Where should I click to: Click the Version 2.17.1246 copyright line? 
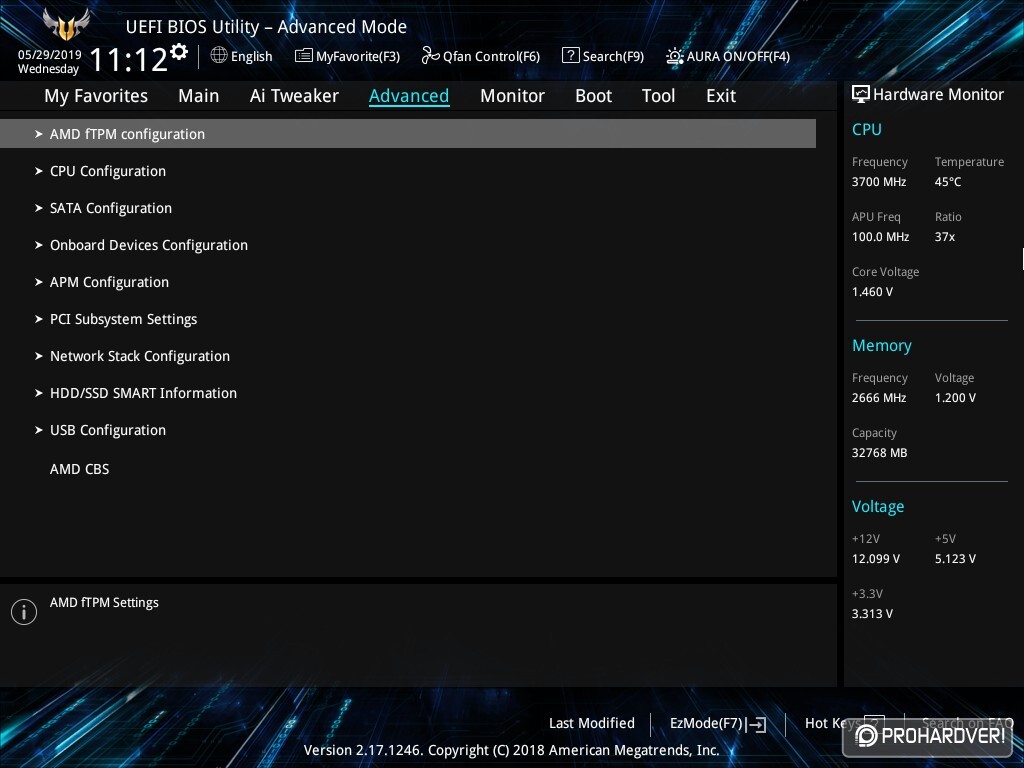(x=511, y=750)
